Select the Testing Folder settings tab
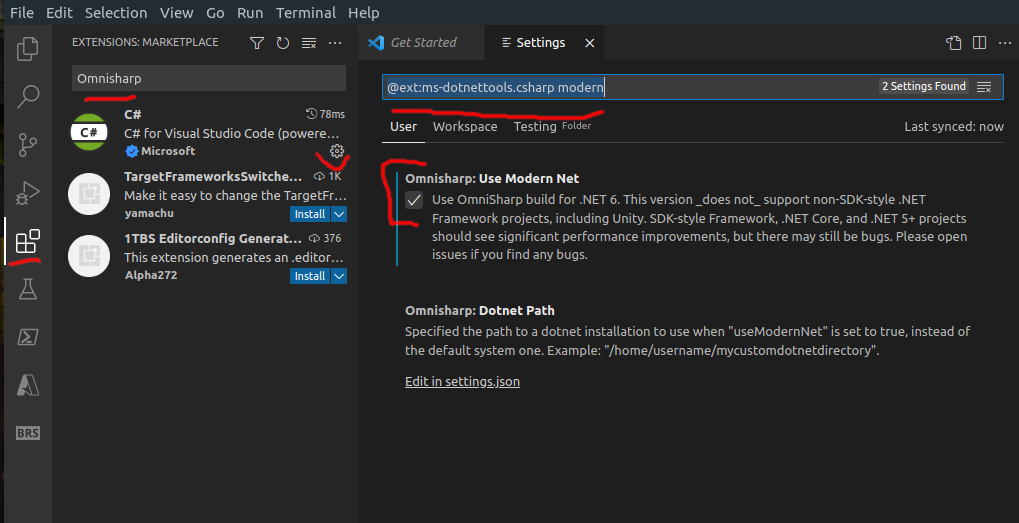 (552, 127)
